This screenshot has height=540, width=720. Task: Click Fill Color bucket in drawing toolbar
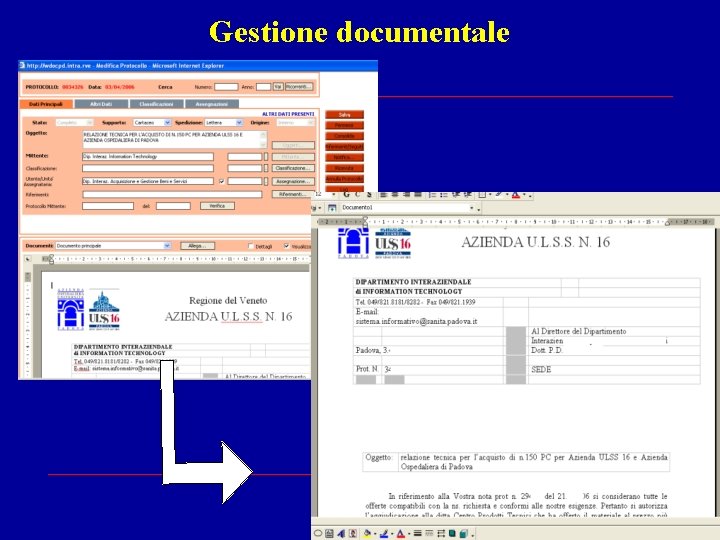(367, 533)
